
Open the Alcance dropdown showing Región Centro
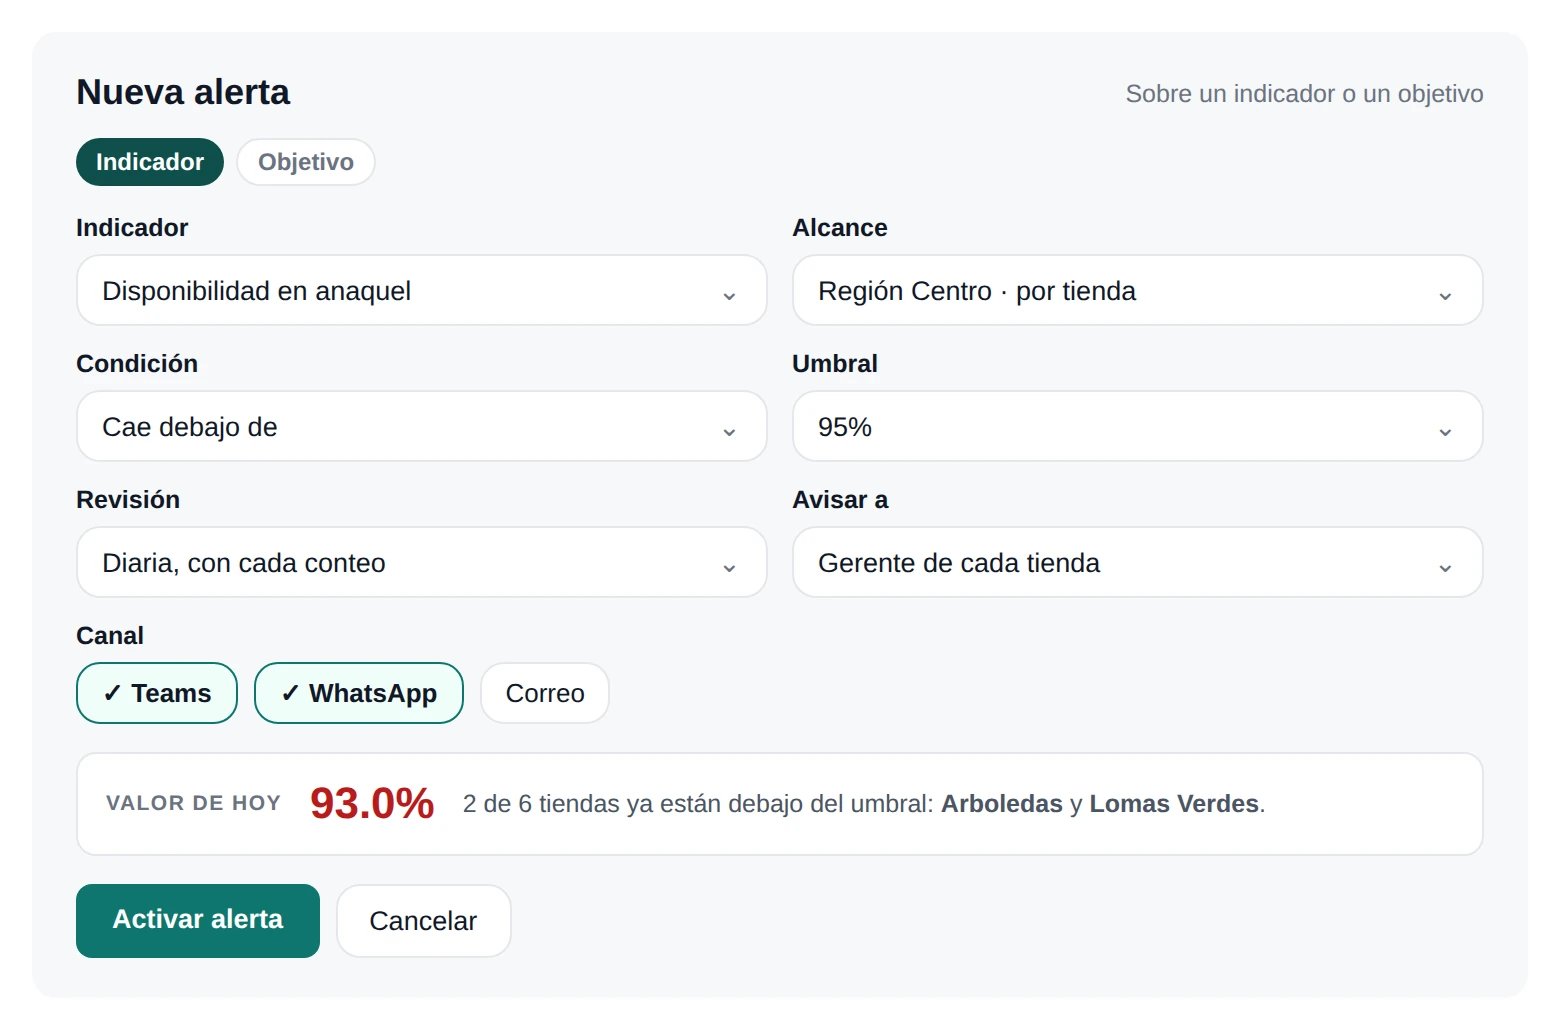pos(1138,290)
